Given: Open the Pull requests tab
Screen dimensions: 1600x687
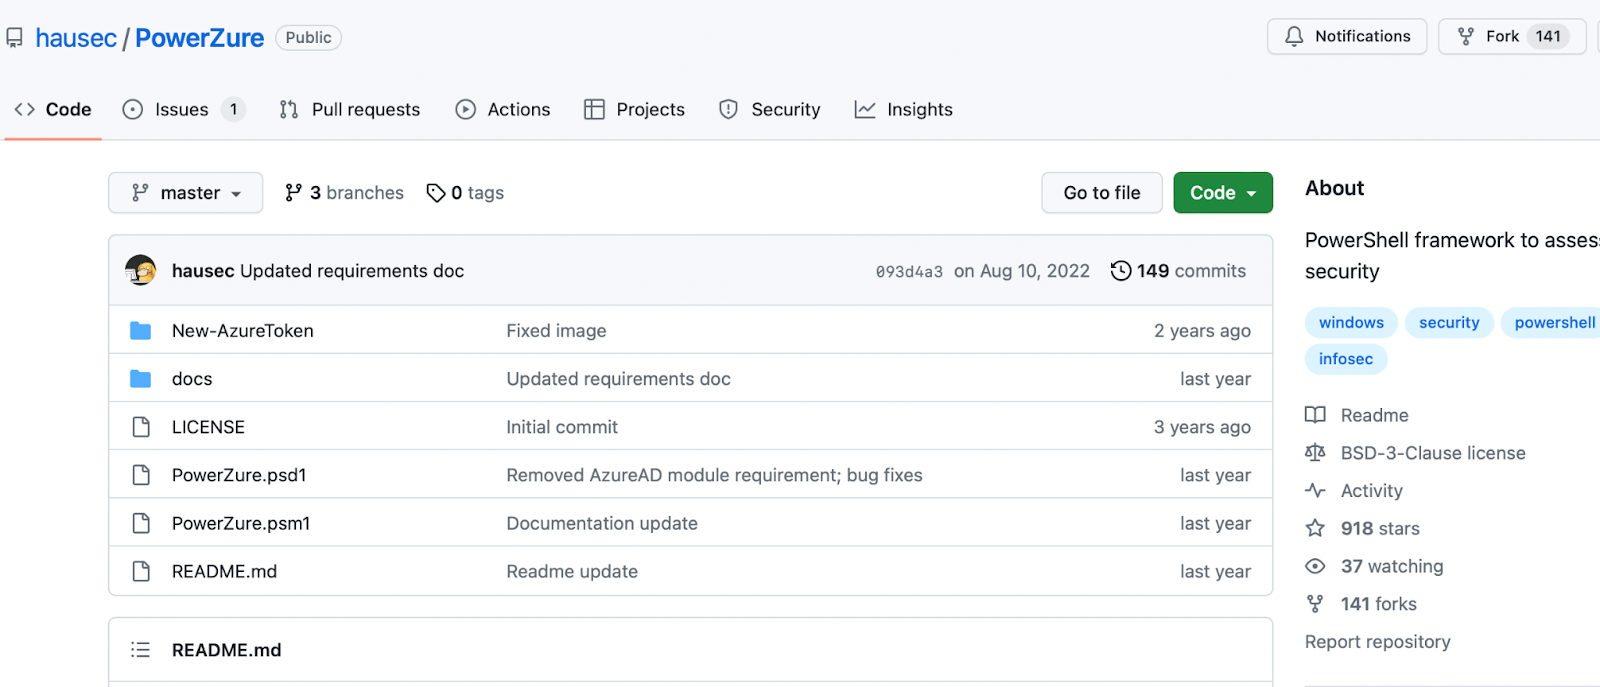Looking at the screenshot, I should [350, 110].
